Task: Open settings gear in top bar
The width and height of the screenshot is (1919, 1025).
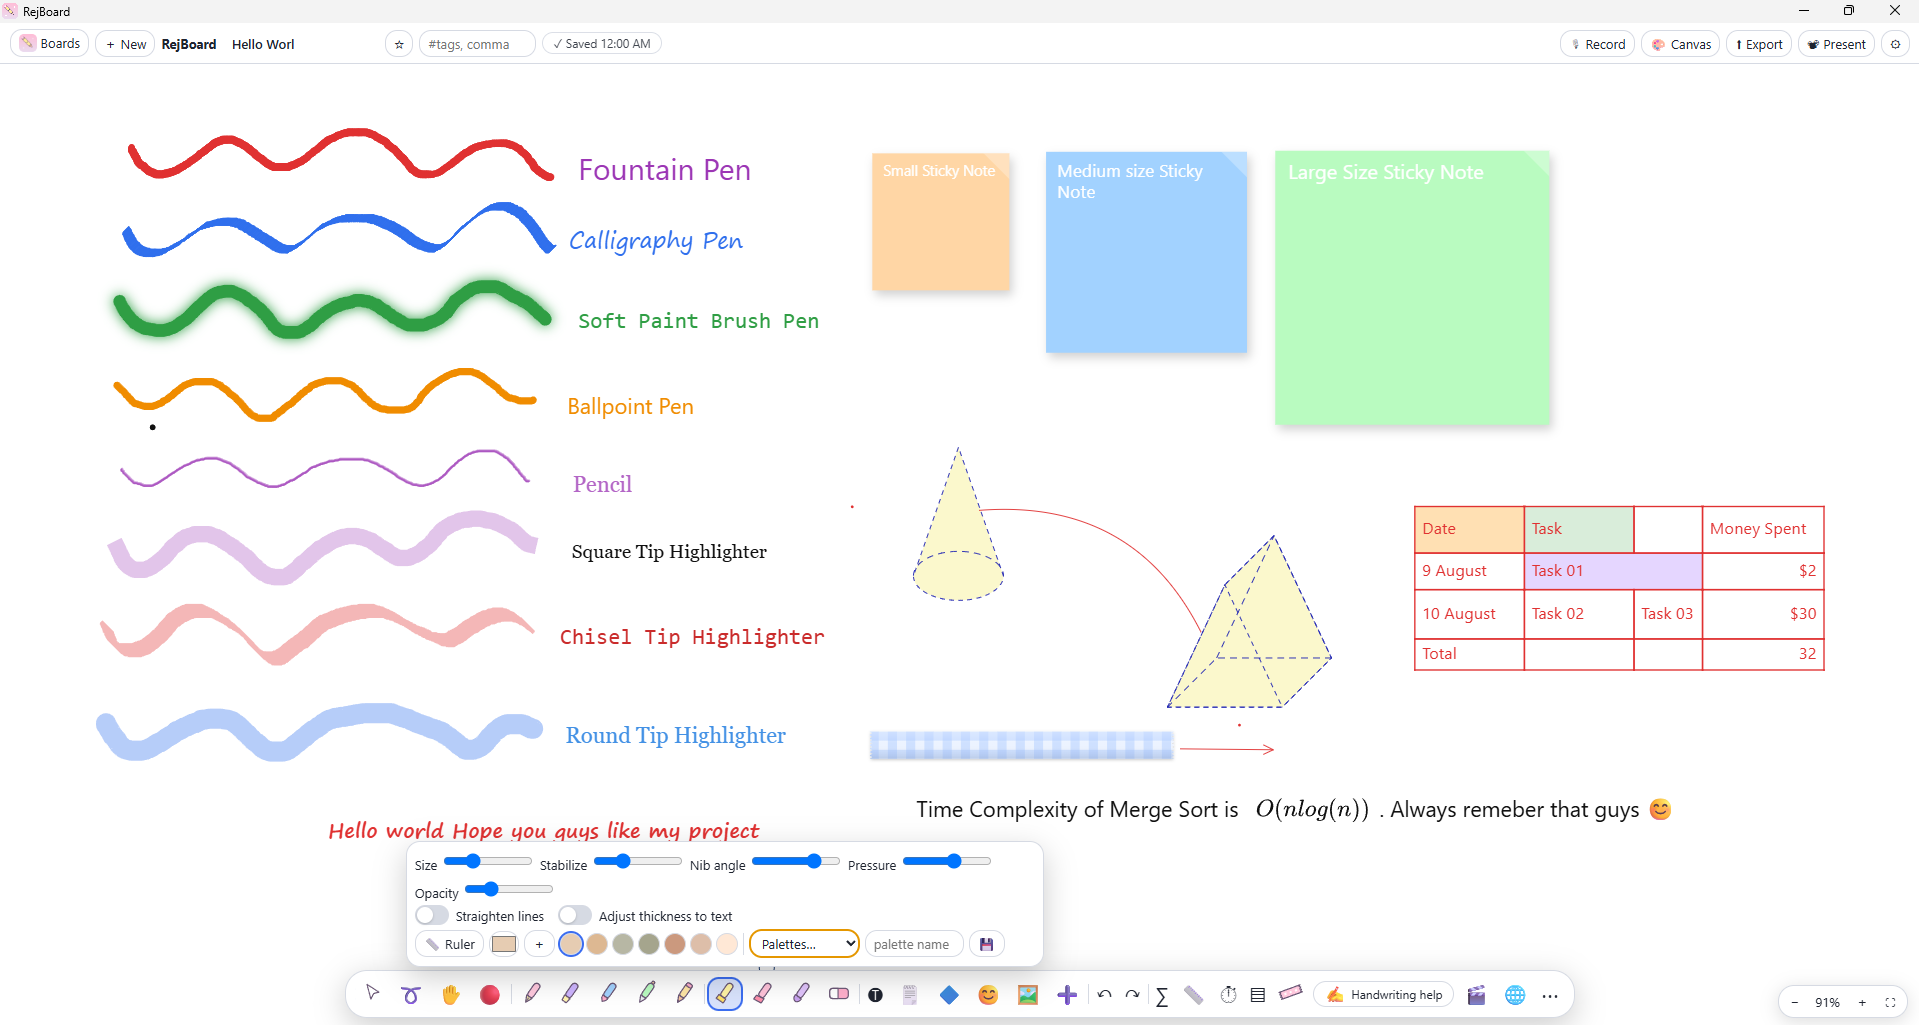Action: [1895, 44]
